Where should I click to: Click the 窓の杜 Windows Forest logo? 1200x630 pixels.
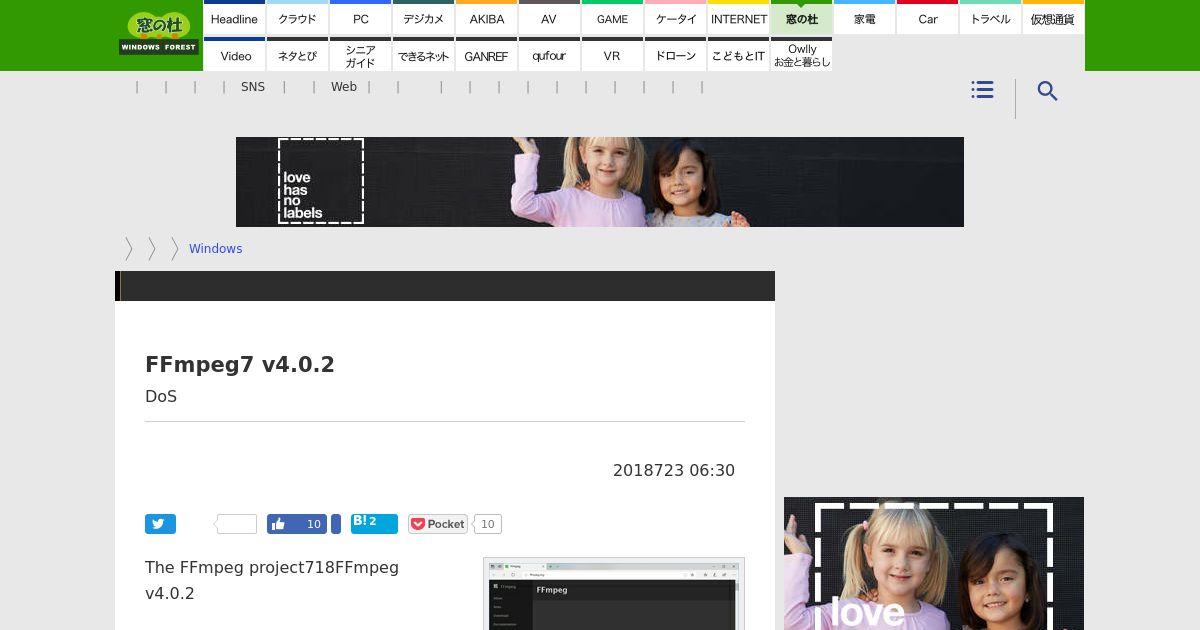click(159, 34)
